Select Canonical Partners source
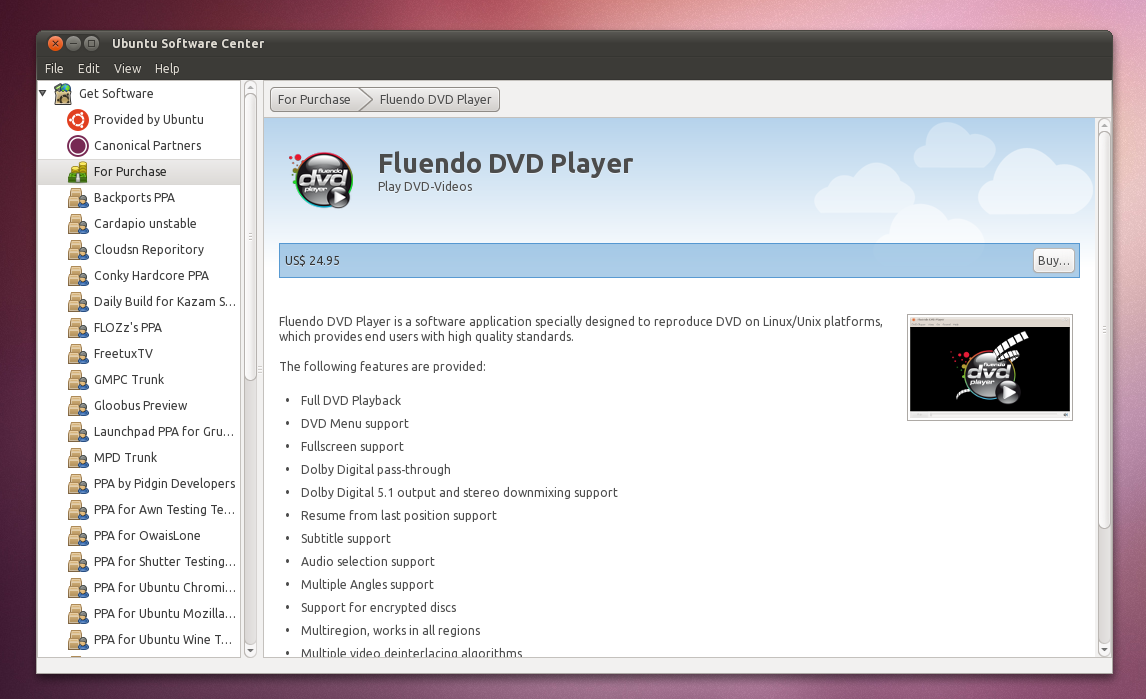The image size is (1146, 699). (148, 146)
